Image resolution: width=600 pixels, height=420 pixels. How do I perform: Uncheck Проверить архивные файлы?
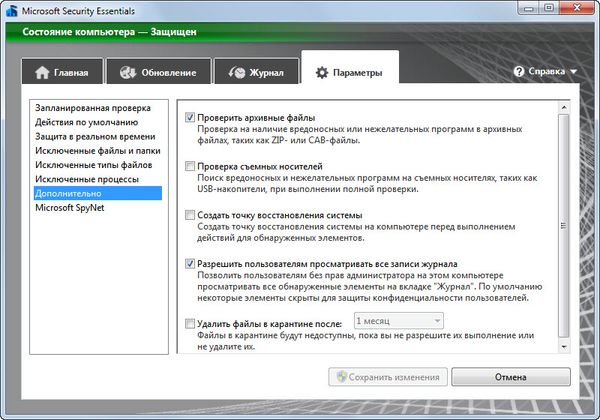pos(190,117)
